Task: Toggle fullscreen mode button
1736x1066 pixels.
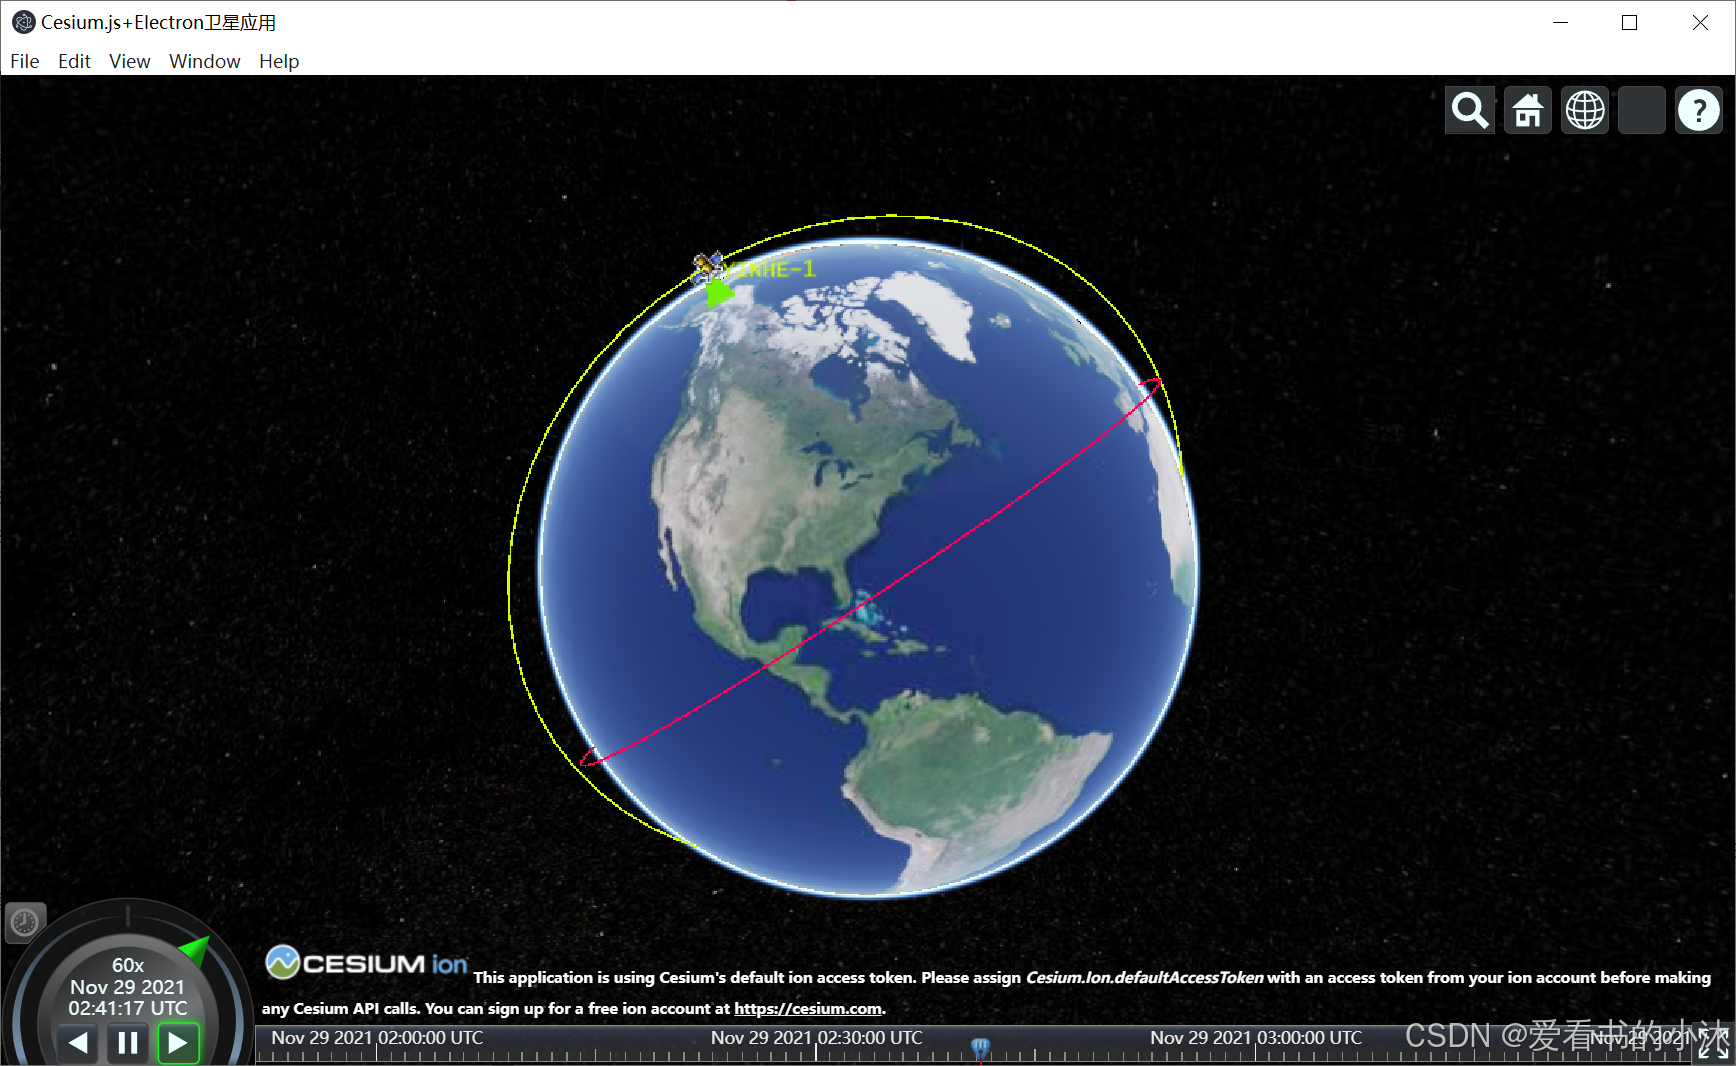Action: 1714,1044
